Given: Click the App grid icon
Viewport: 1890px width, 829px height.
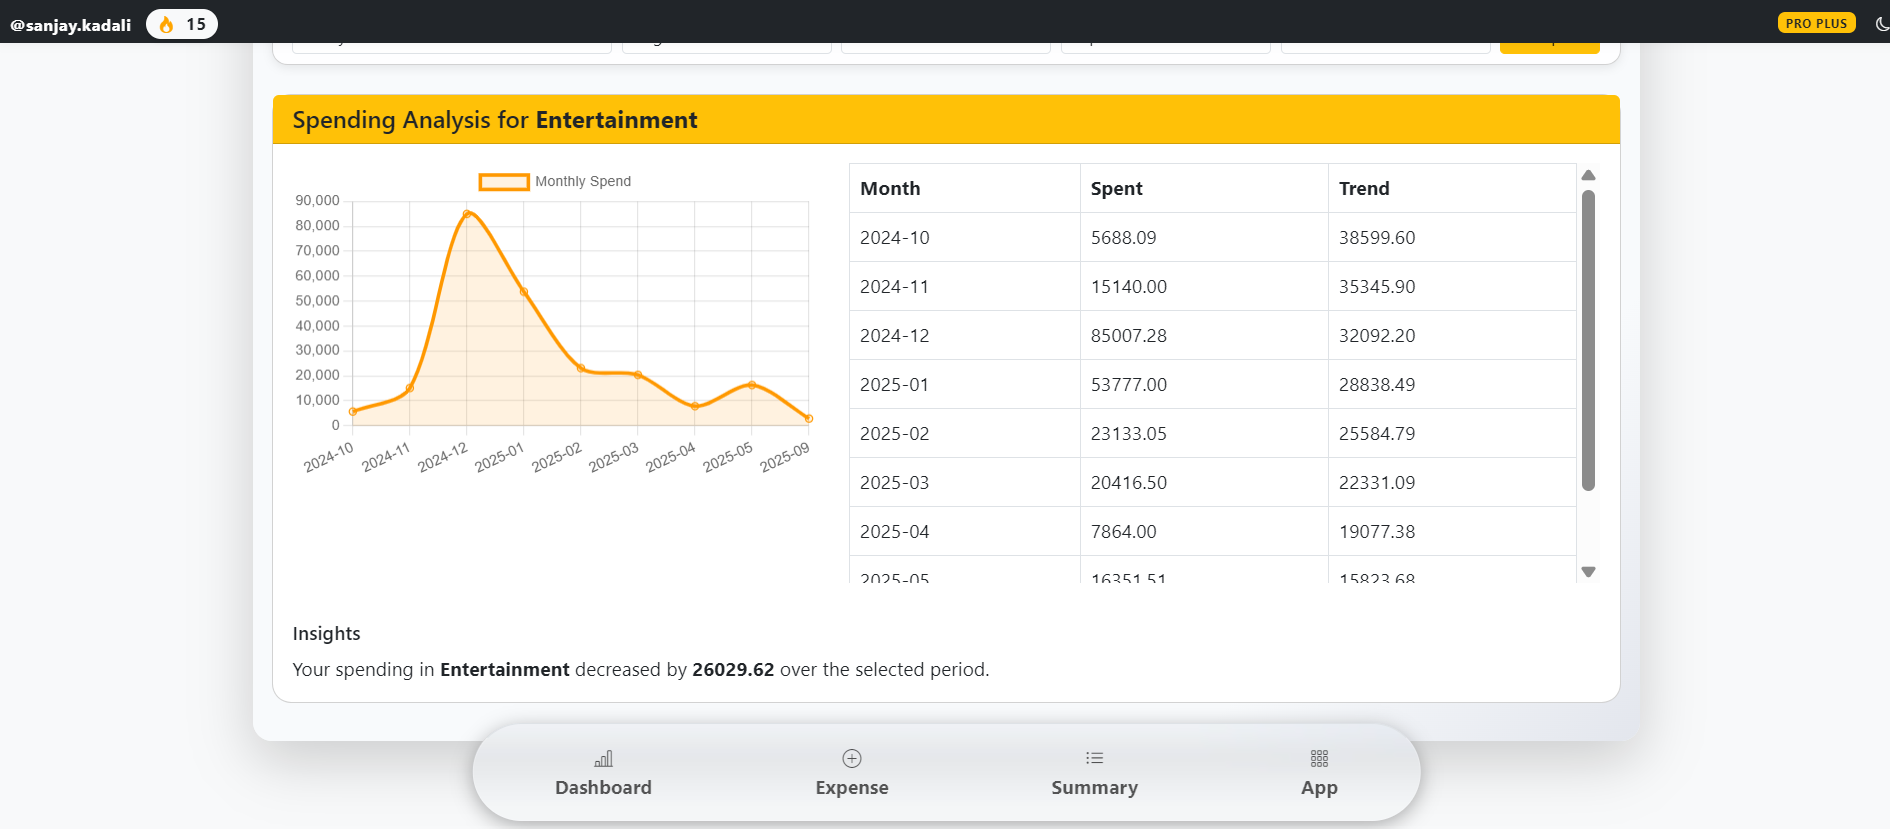Looking at the screenshot, I should [1319, 758].
